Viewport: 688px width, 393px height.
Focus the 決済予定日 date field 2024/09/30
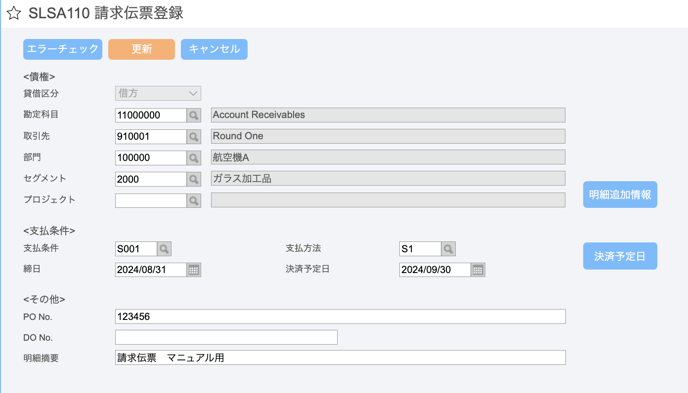tap(435, 270)
